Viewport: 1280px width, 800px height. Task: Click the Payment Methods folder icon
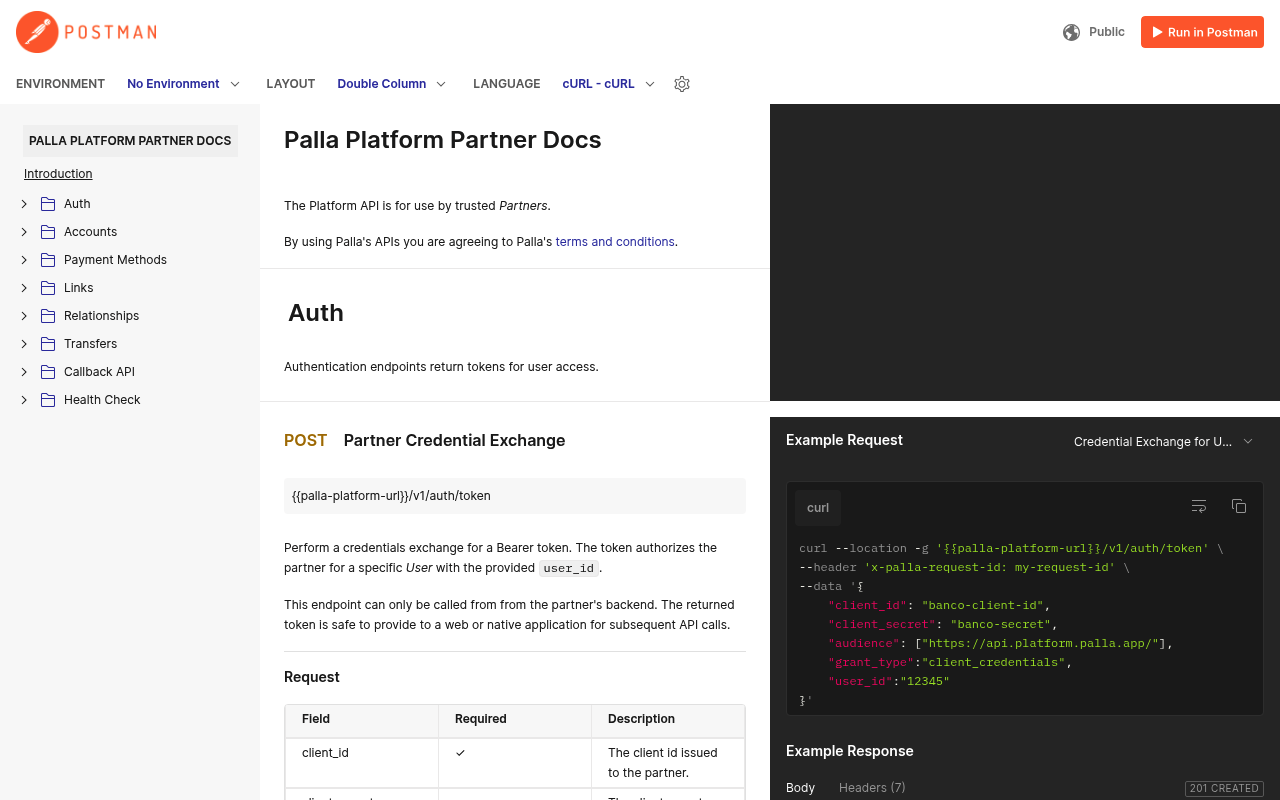tap(48, 260)
